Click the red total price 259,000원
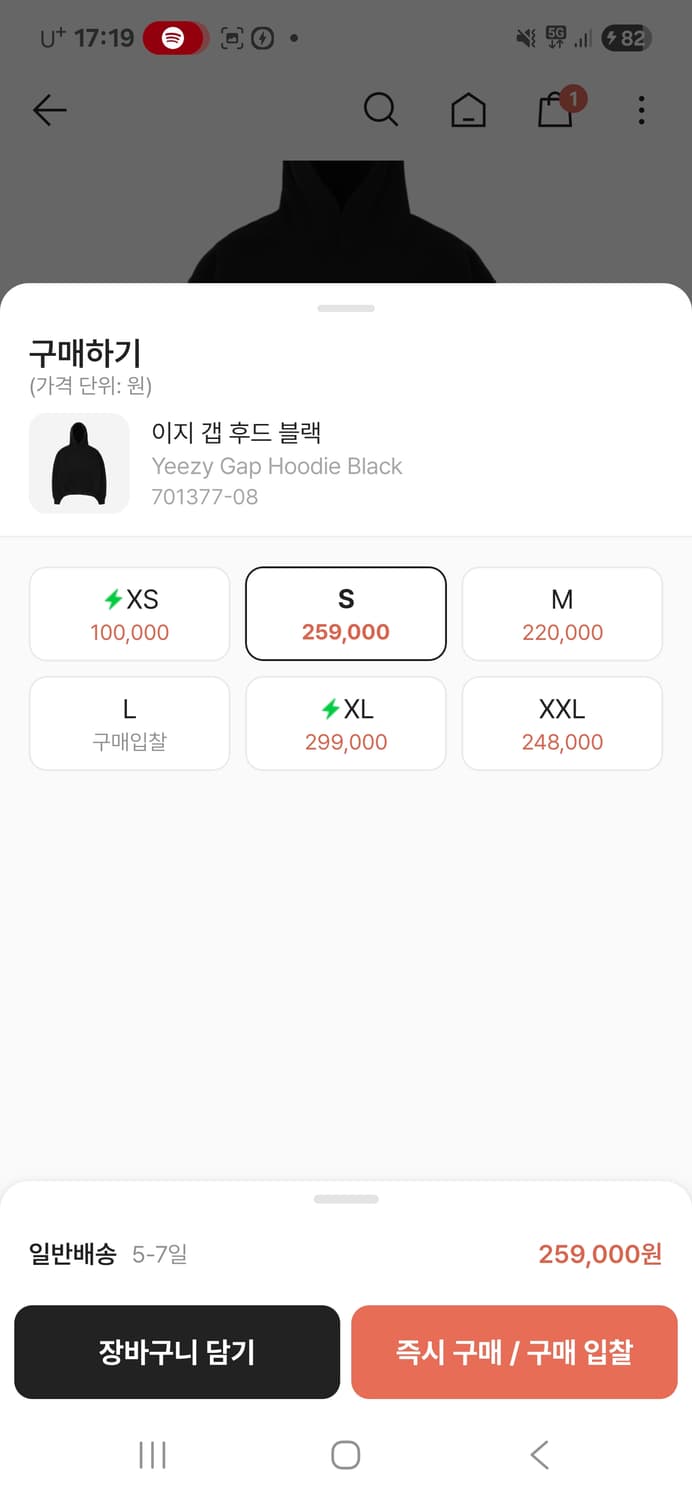Image resolution: width=692 pixels, height=1500 pixels. point(598,1254)
